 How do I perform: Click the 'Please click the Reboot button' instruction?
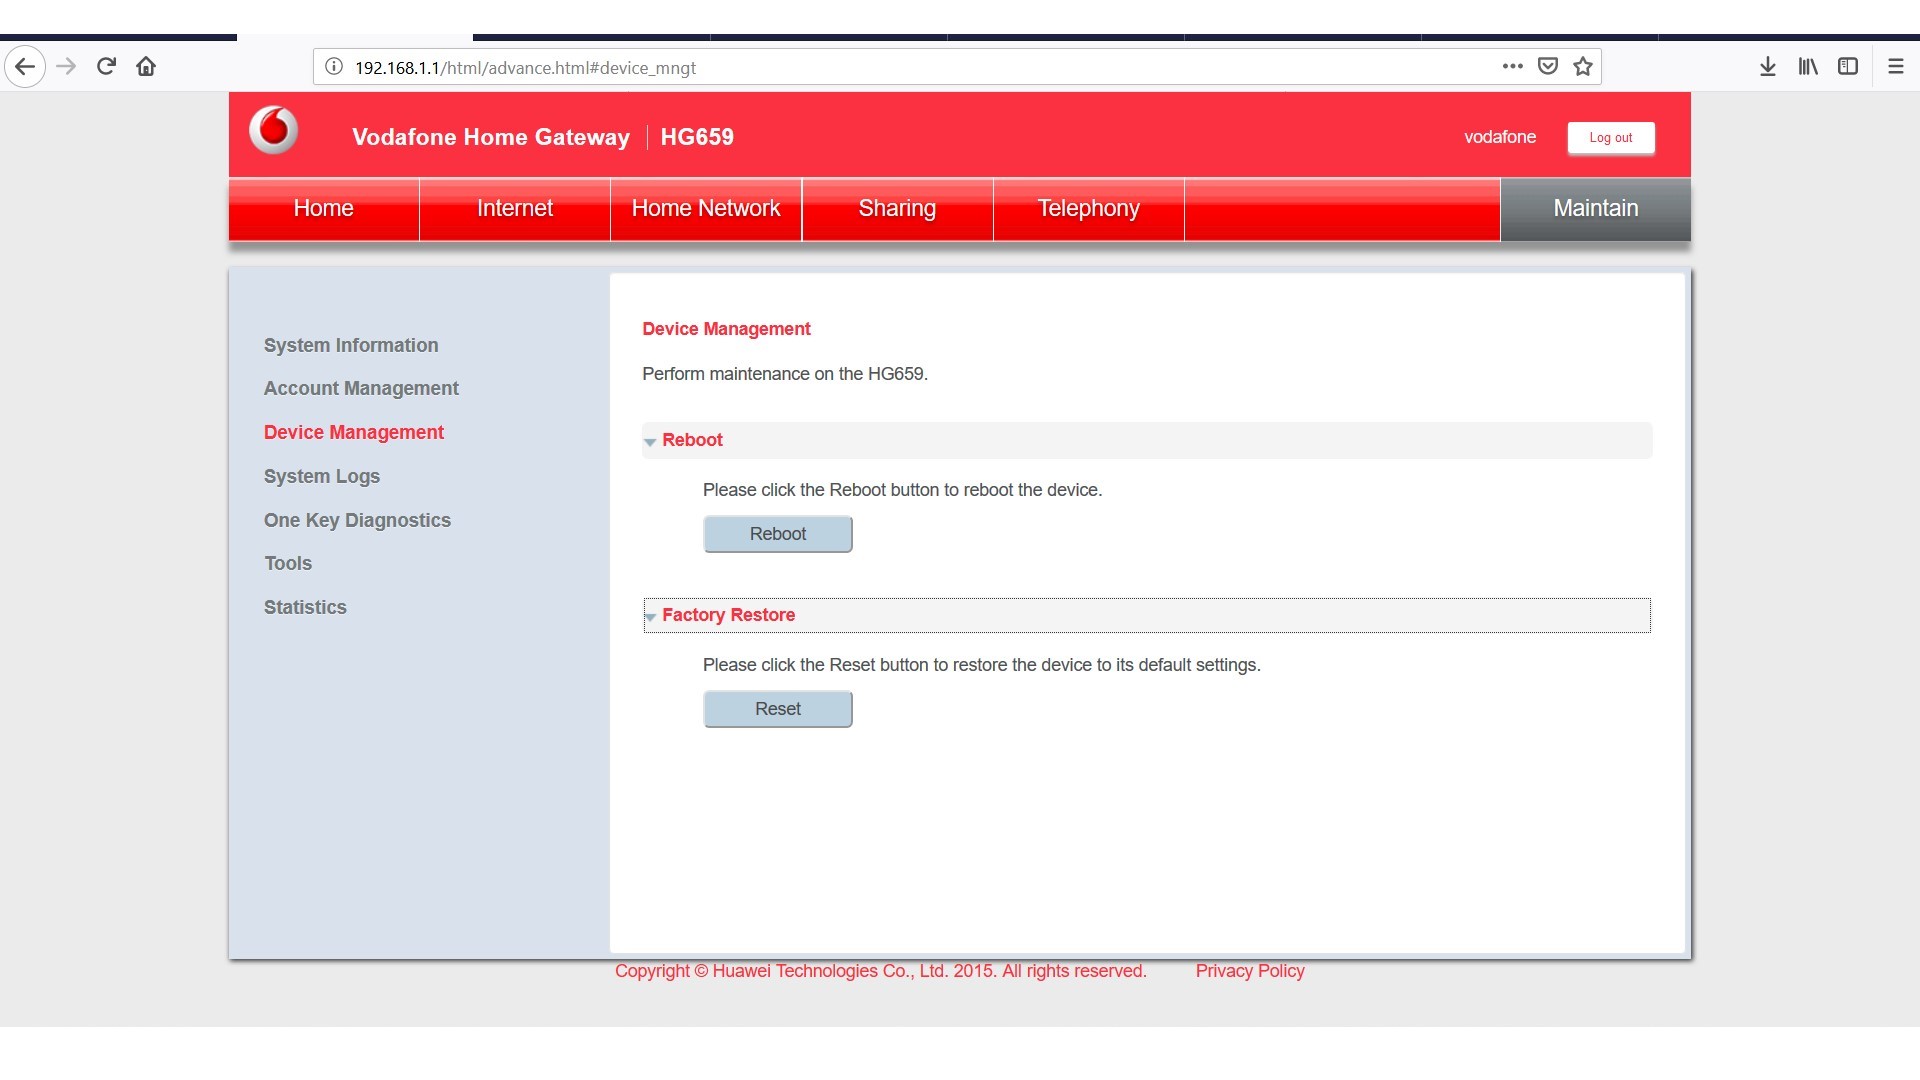click(x=902, y=490)
